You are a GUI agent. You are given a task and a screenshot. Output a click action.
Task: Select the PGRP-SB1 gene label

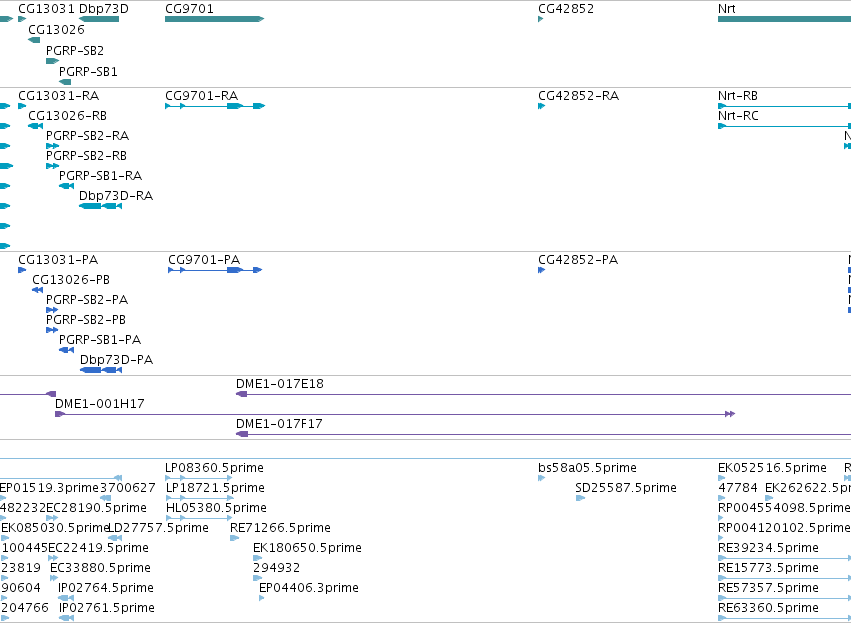(88, 72)
